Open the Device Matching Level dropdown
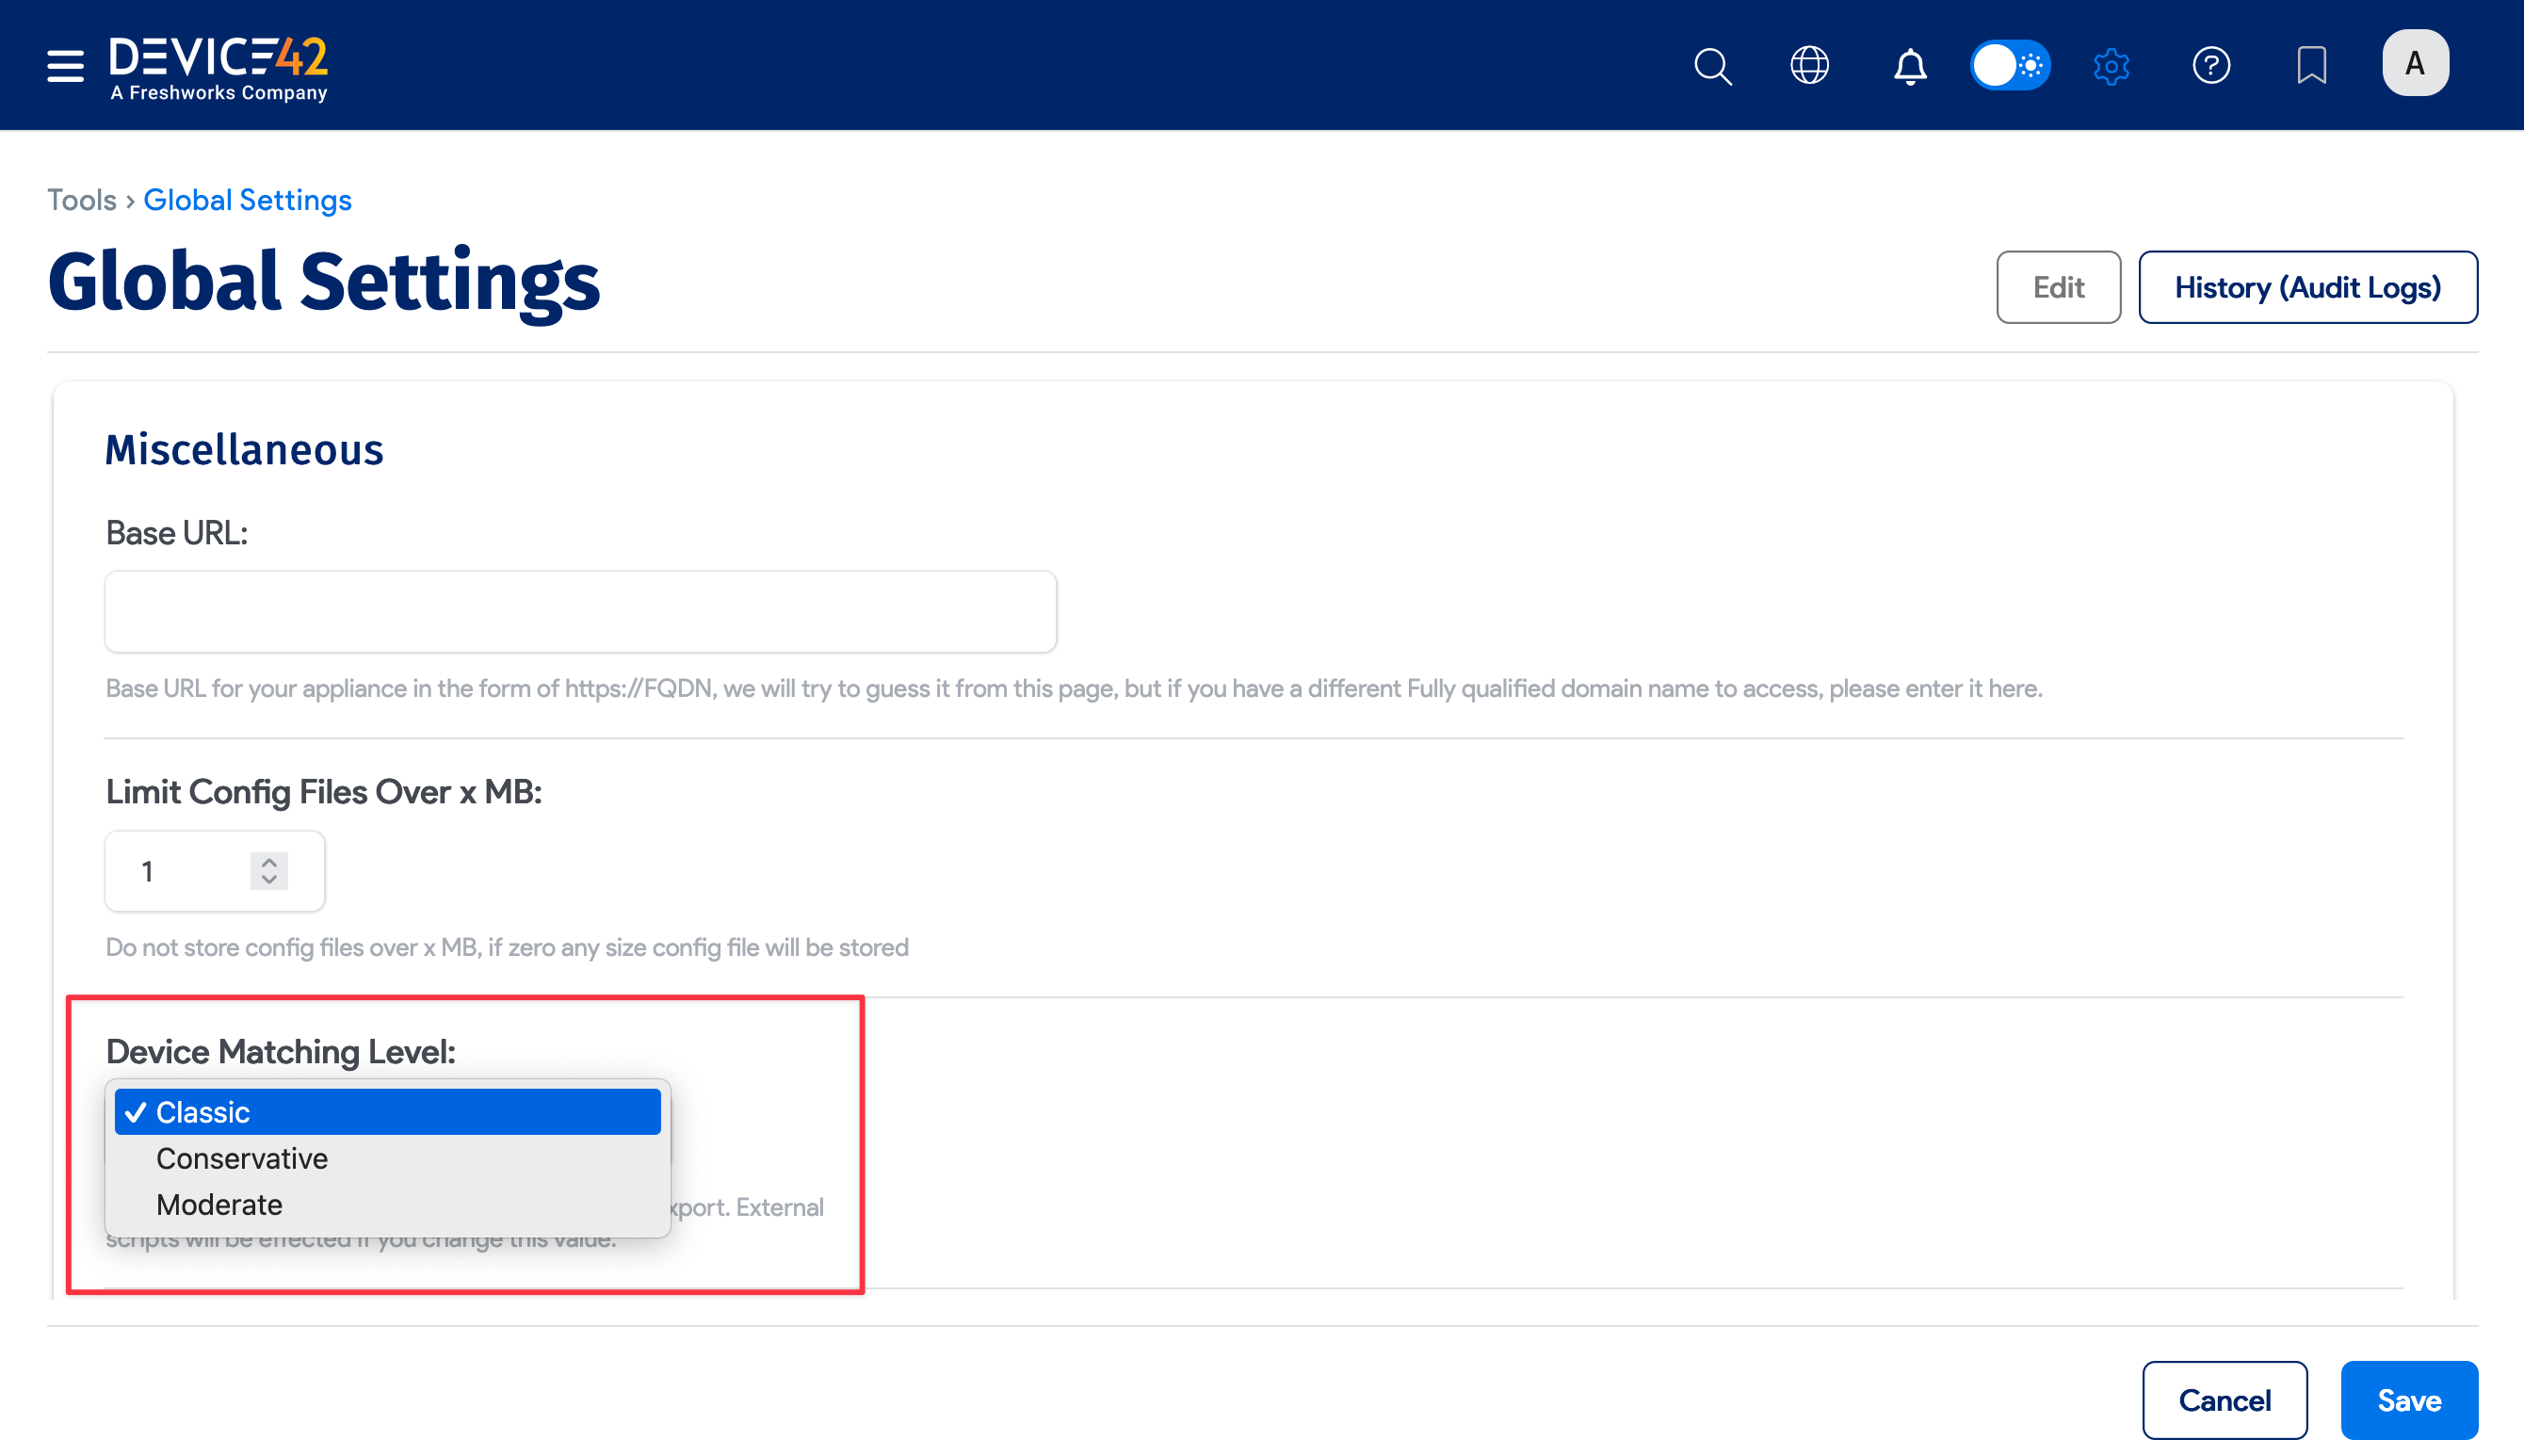Image resolution: width=2524 pixels, height=1456 pixels. [x=388, y=1111]
